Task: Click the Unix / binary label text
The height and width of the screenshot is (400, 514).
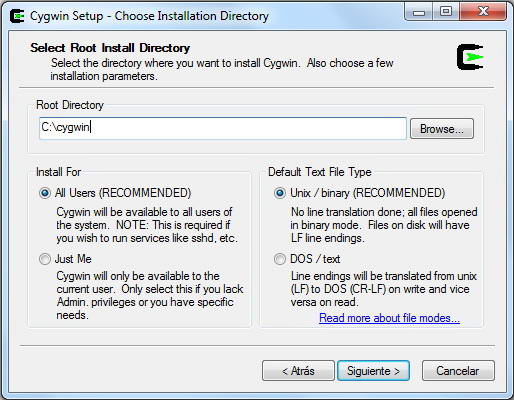Action: 368,193
